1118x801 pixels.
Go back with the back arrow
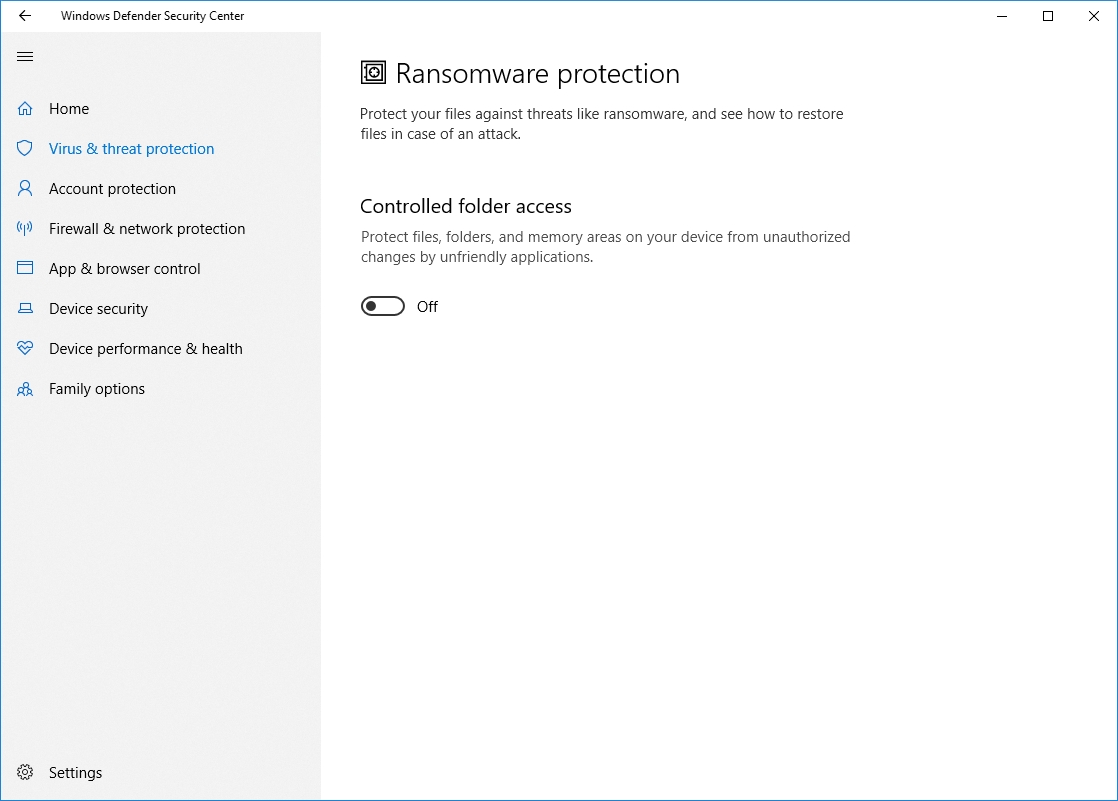click(25, 16)
